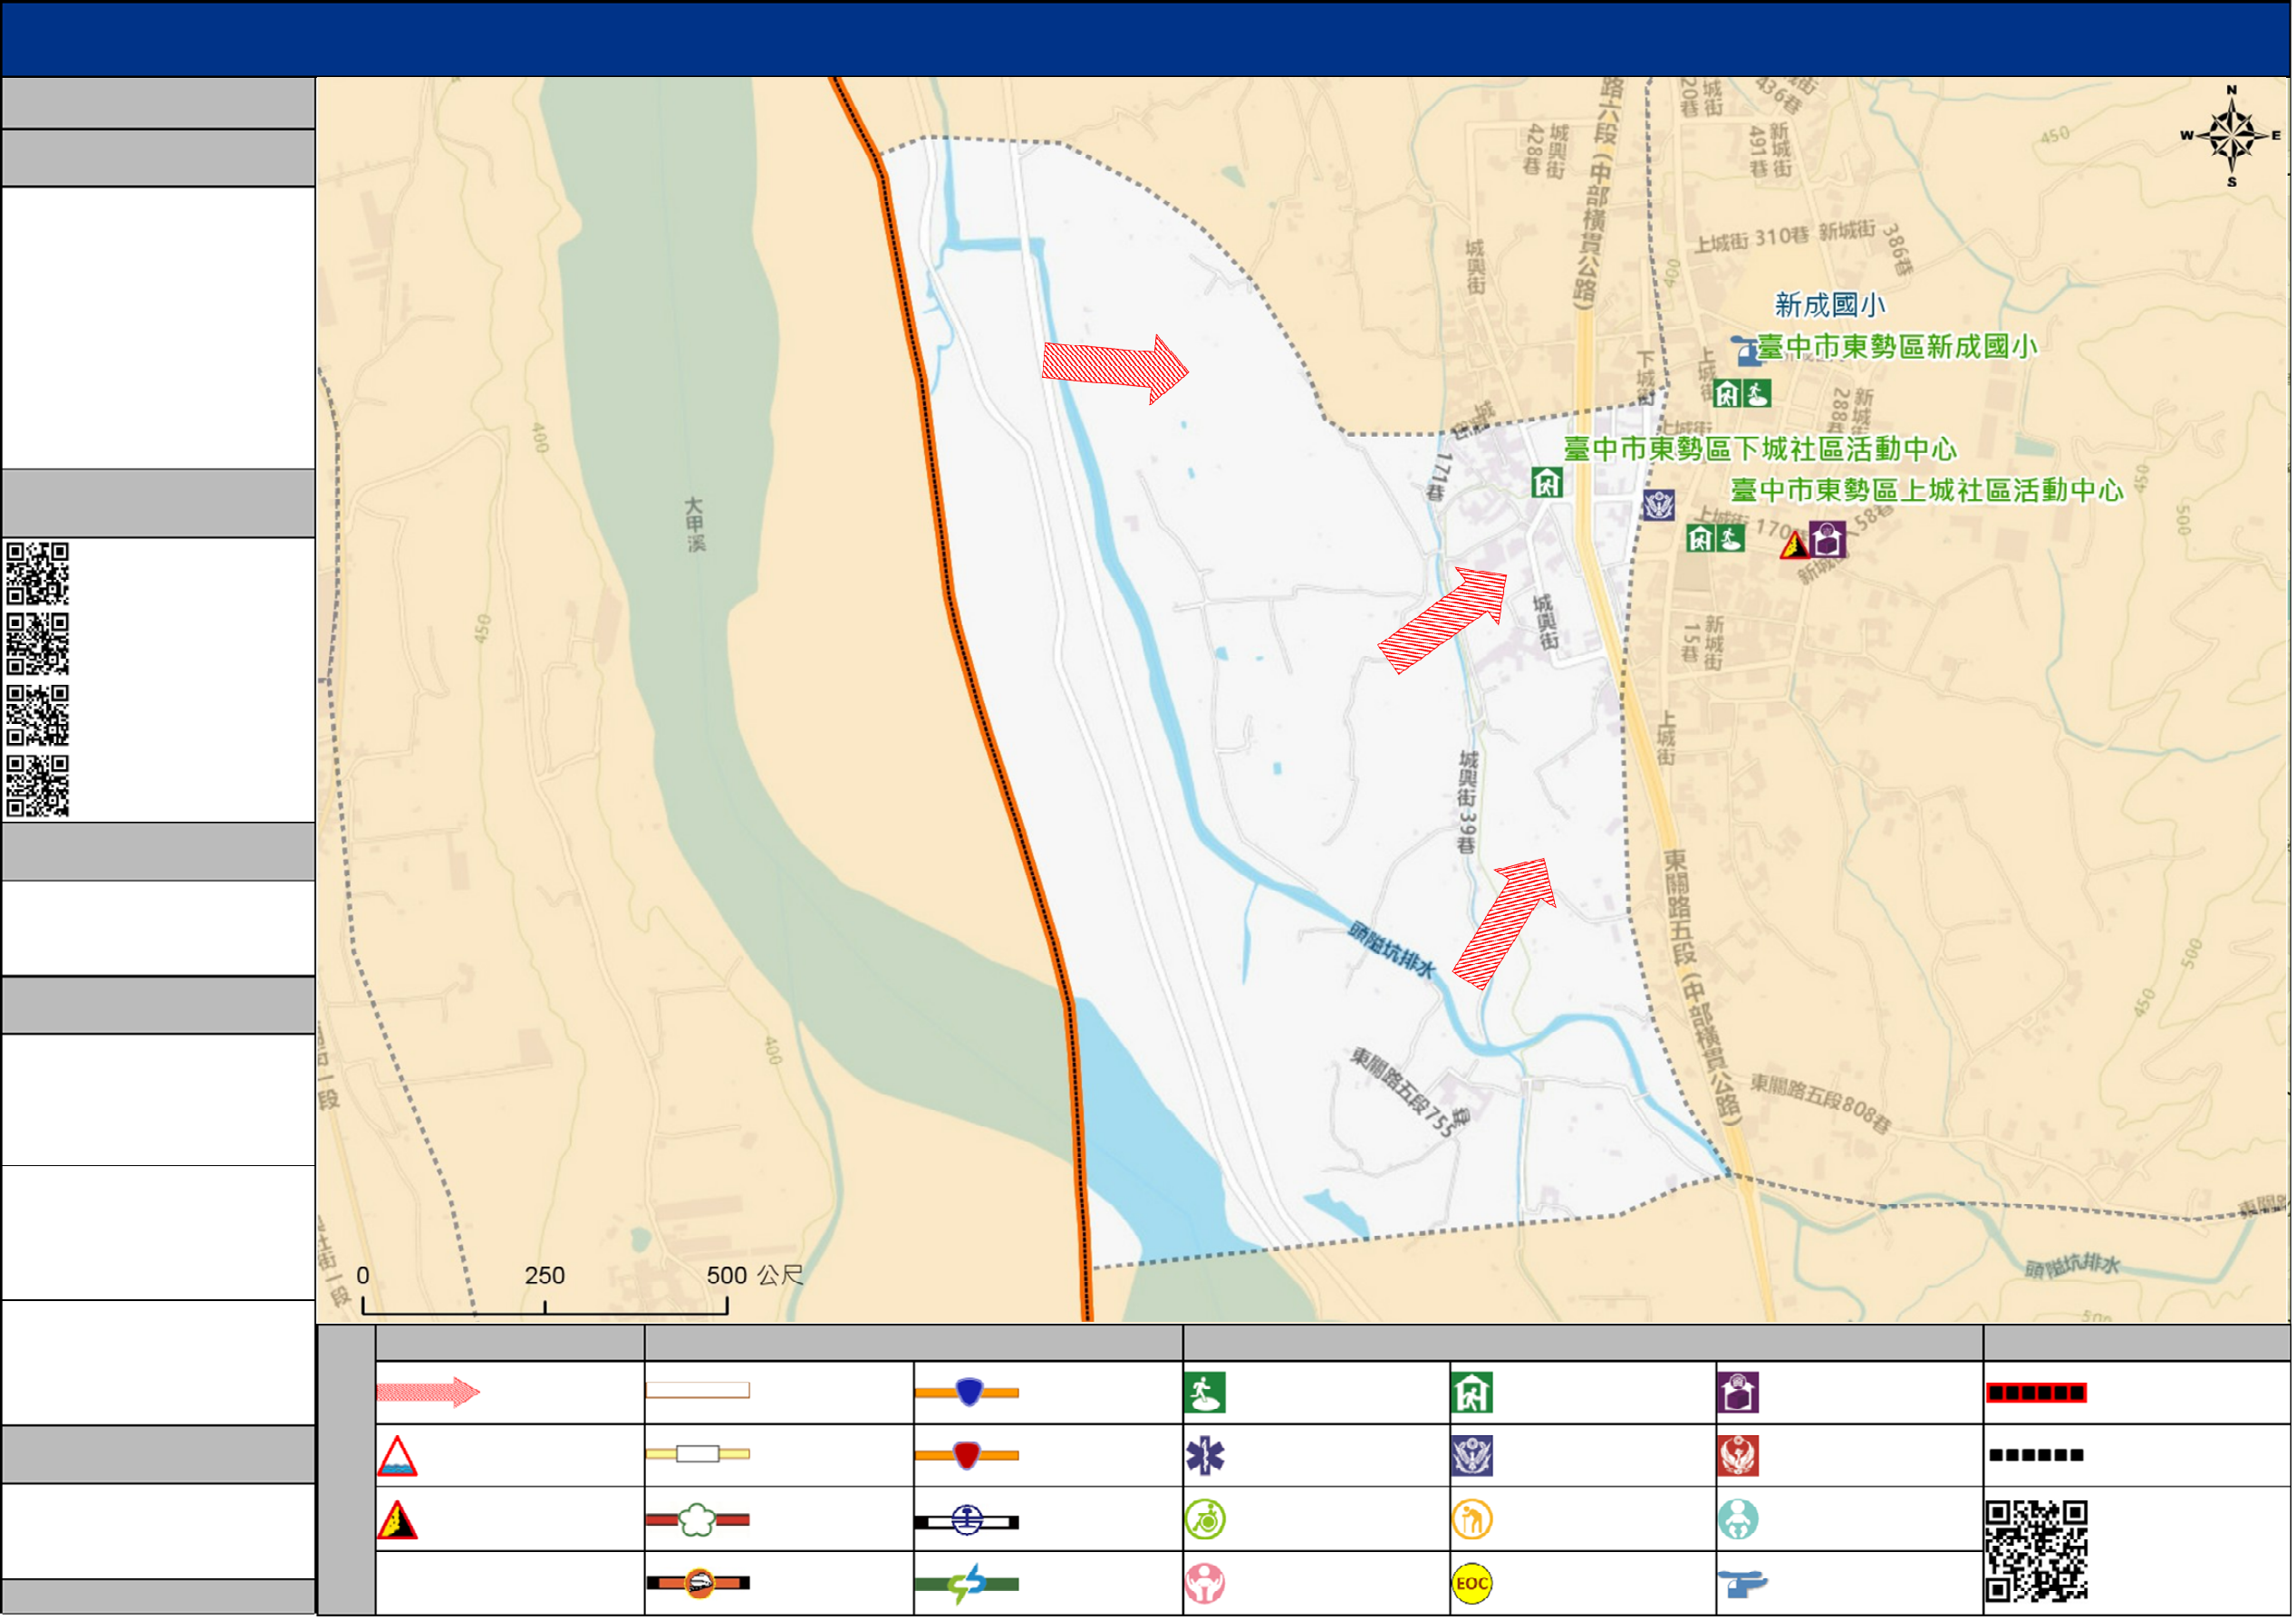Click indoor shelter icon below 臺中市東勢區新成國小 label
This screenshot has height=1620, width=2296.
[x=1728, y=393]
